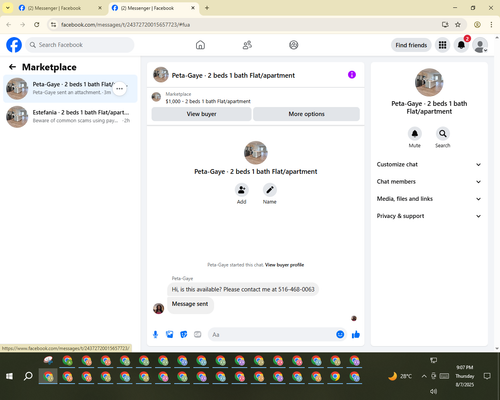The height and width of the screenshot is (400, 500).
Task: Open the emoji picker
Action: [x=340, y=334]
